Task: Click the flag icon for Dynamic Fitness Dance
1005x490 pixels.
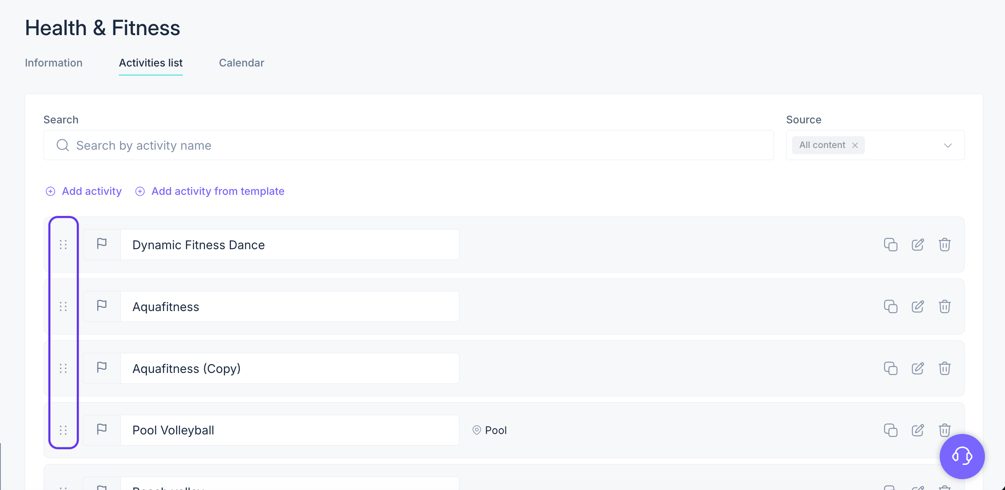Action: (x=101, y=244)
